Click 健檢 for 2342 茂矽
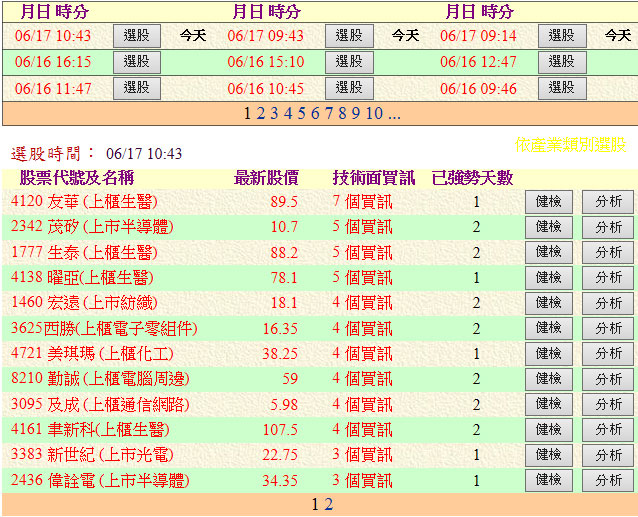Viewport: 638px width, 517px height. coord(548,227)
